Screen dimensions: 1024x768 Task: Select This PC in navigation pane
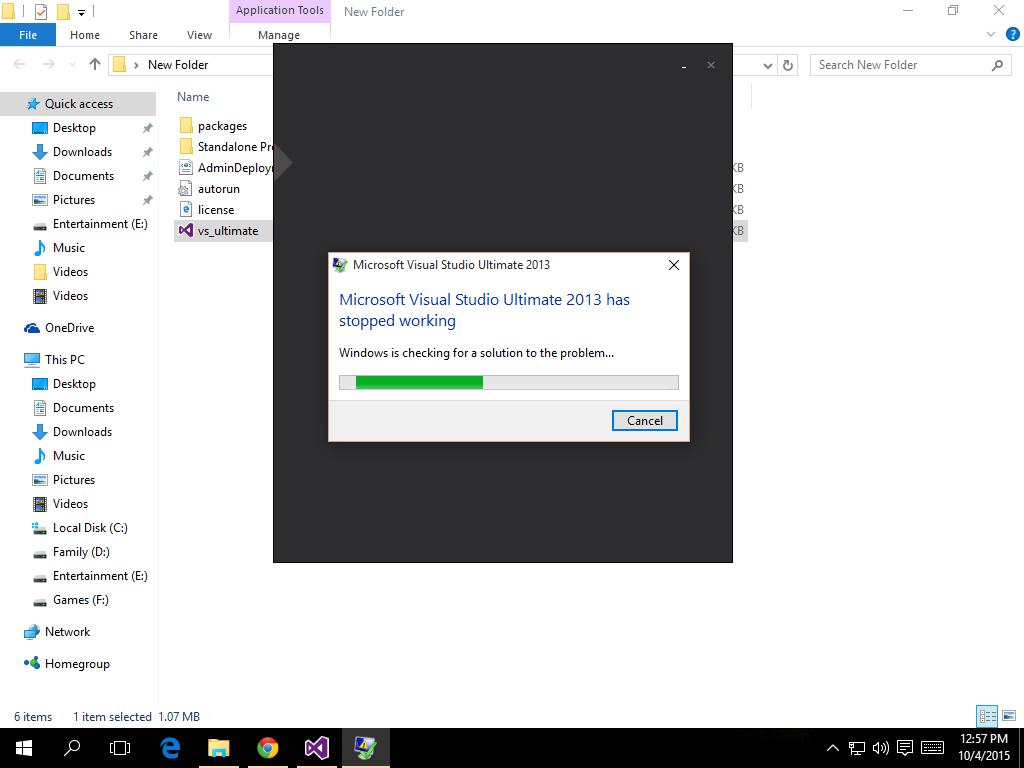pos(65,360)
